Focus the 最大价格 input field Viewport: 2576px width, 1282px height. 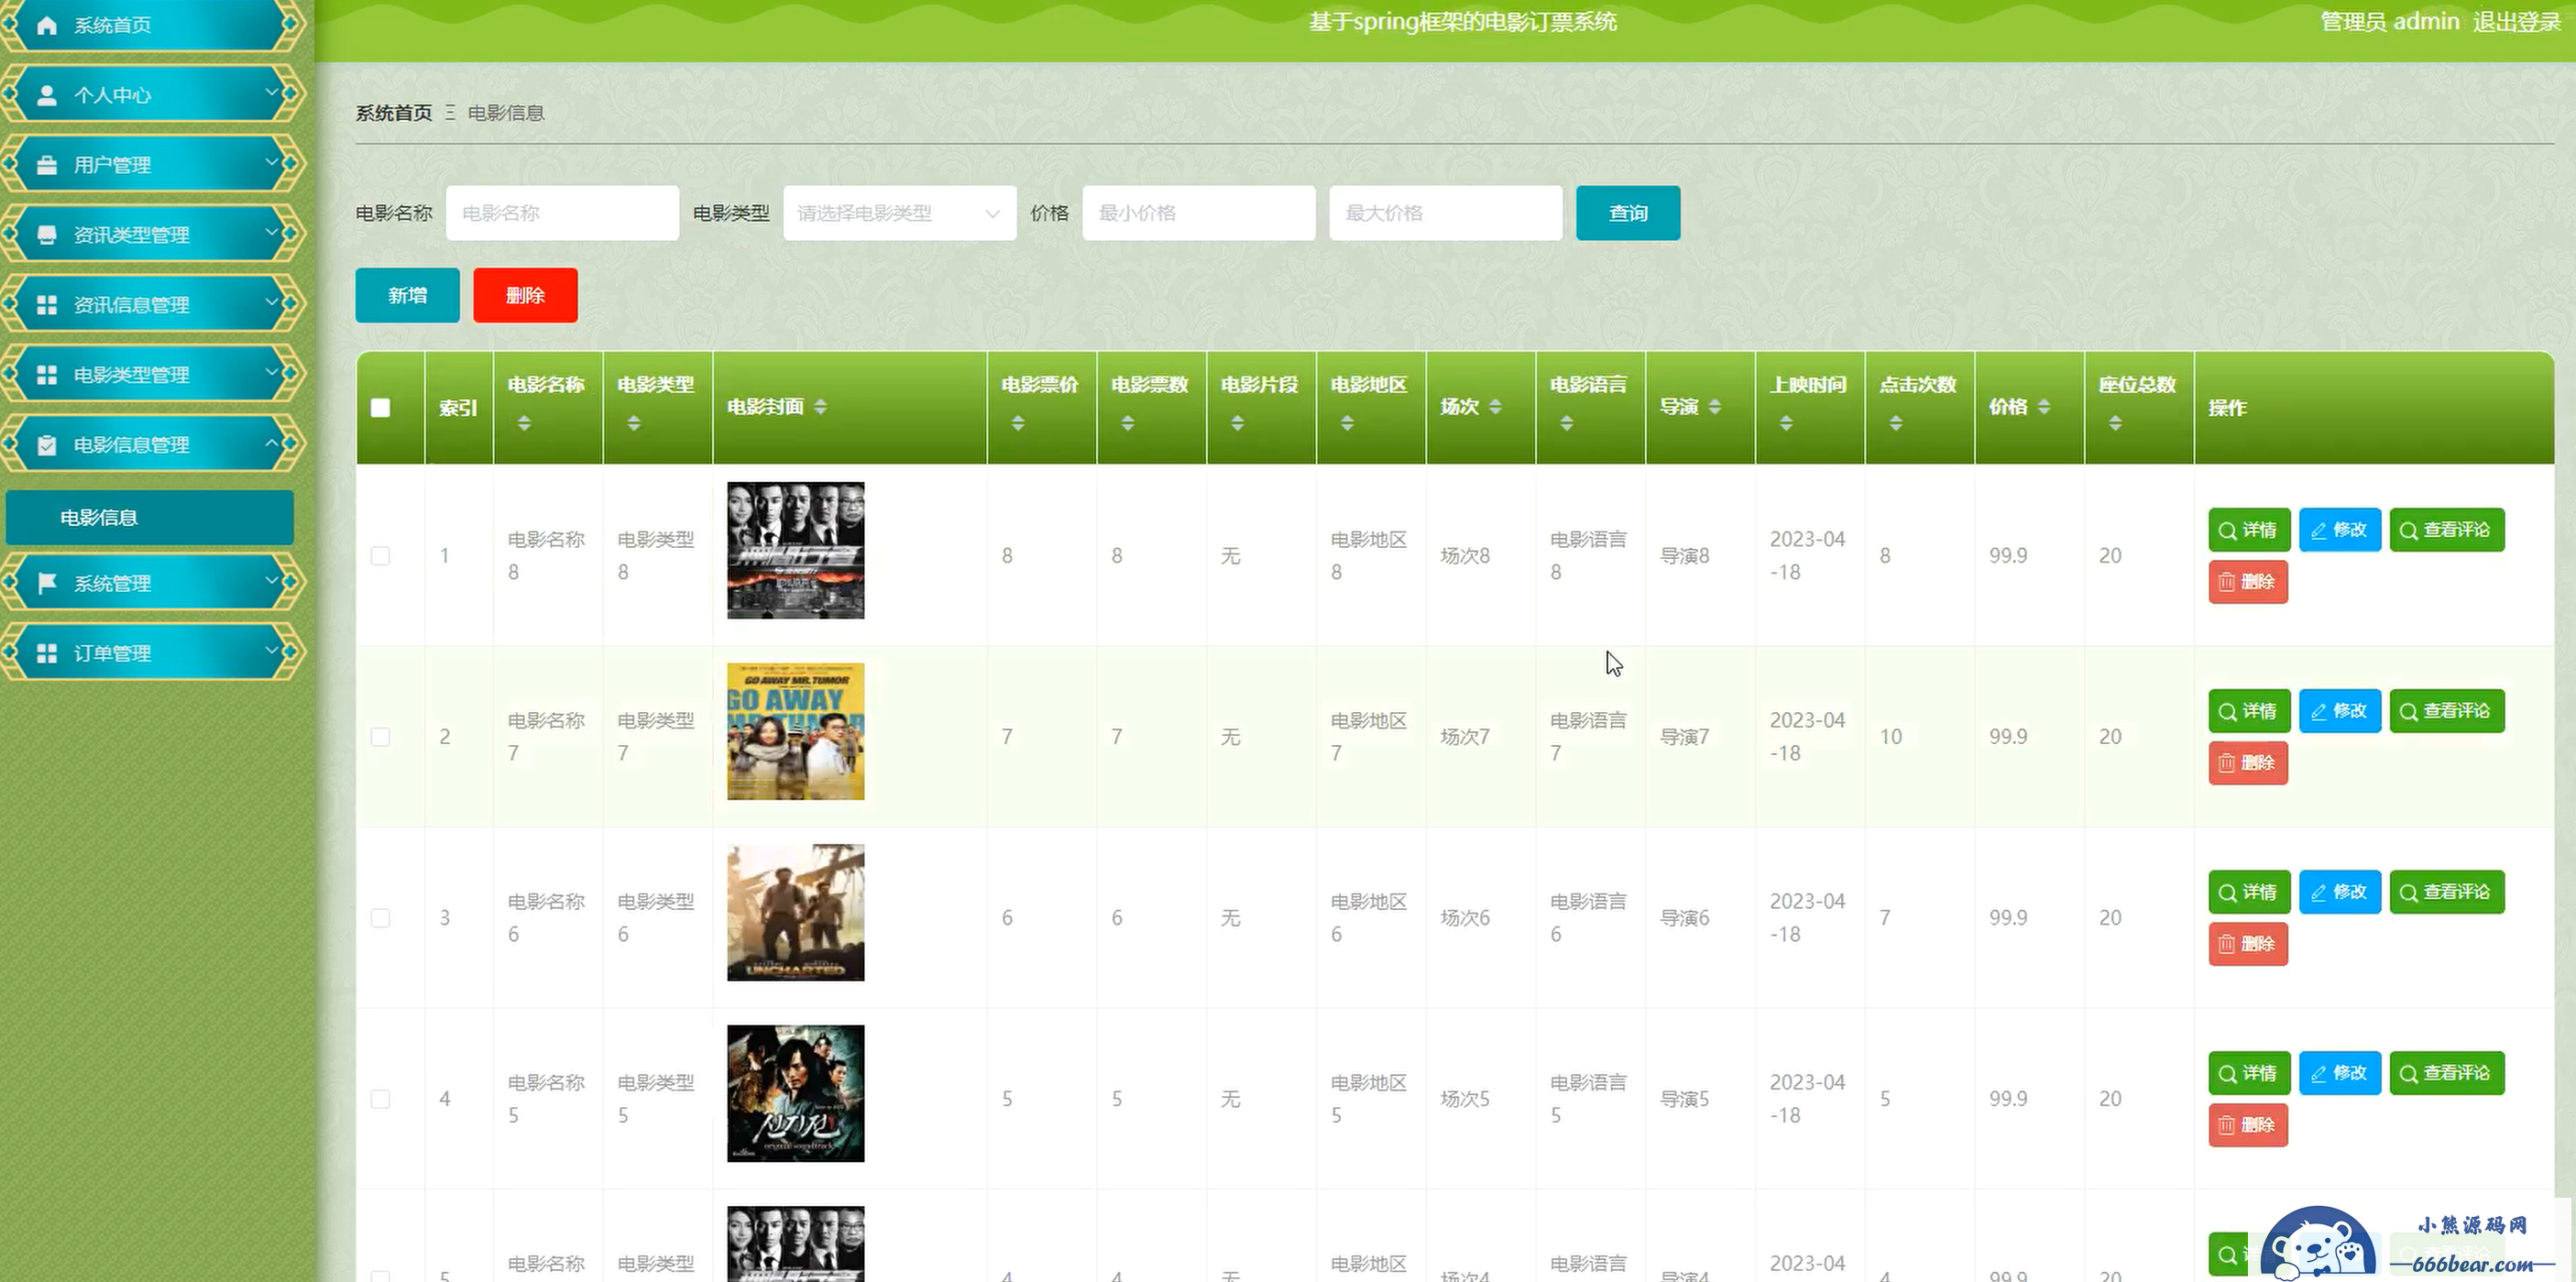(x=1445, y=213)
